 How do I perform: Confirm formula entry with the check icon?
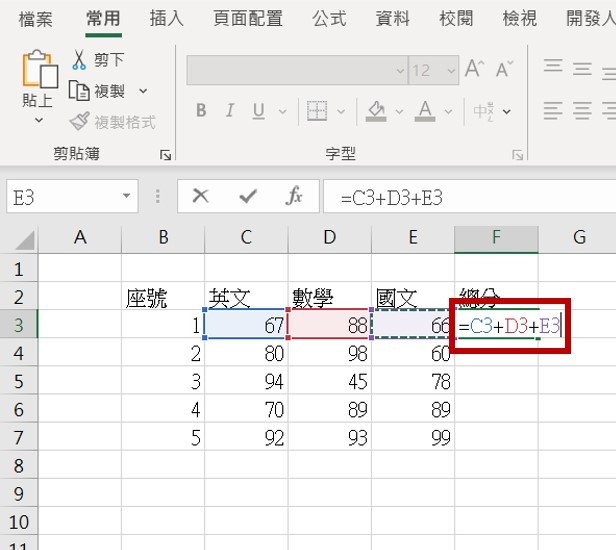coord(248,196)
